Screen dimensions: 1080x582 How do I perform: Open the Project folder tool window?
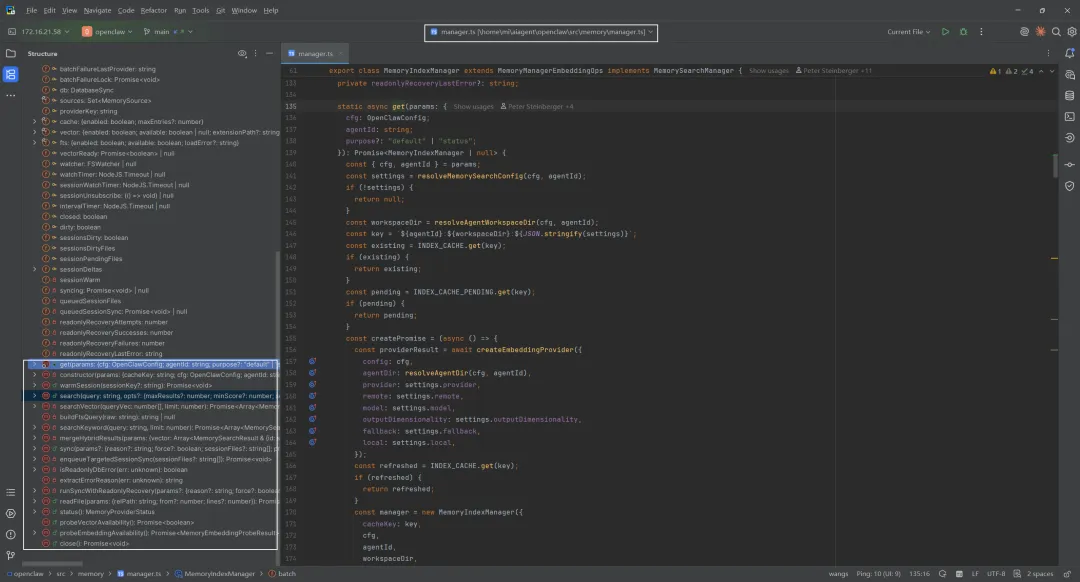point(11,53)
